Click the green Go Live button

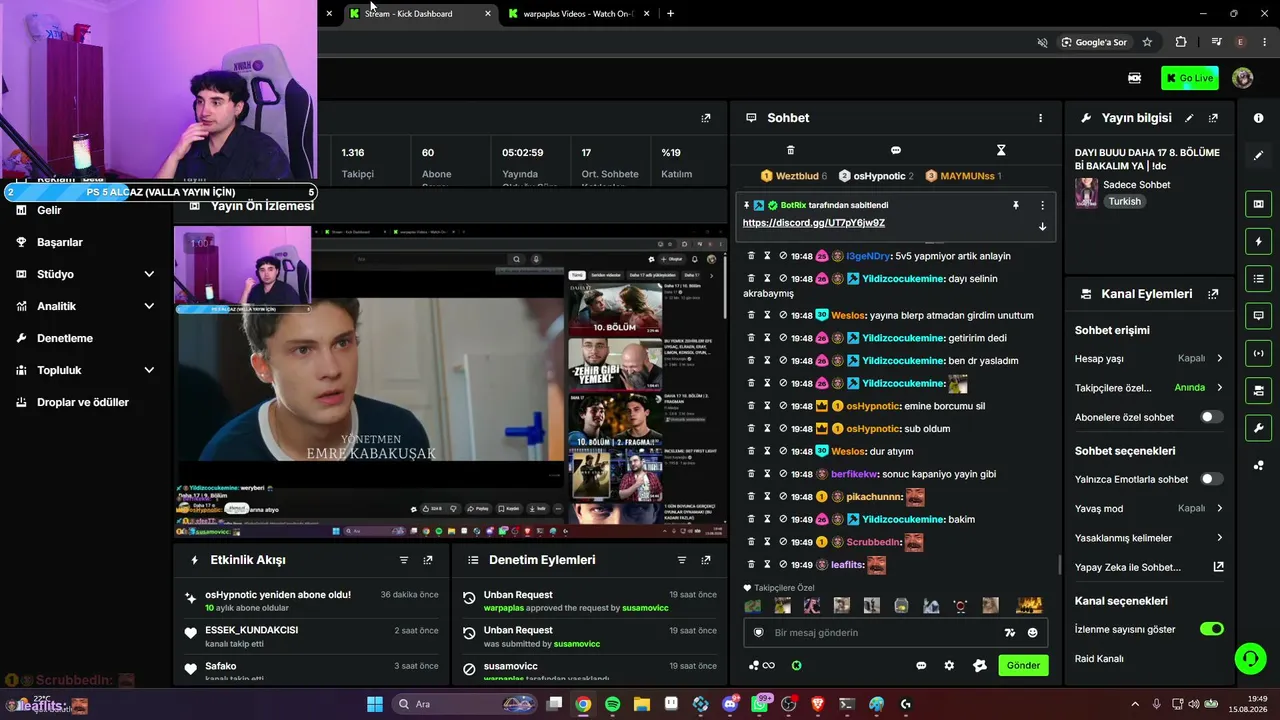click(x=1189, y=78)
